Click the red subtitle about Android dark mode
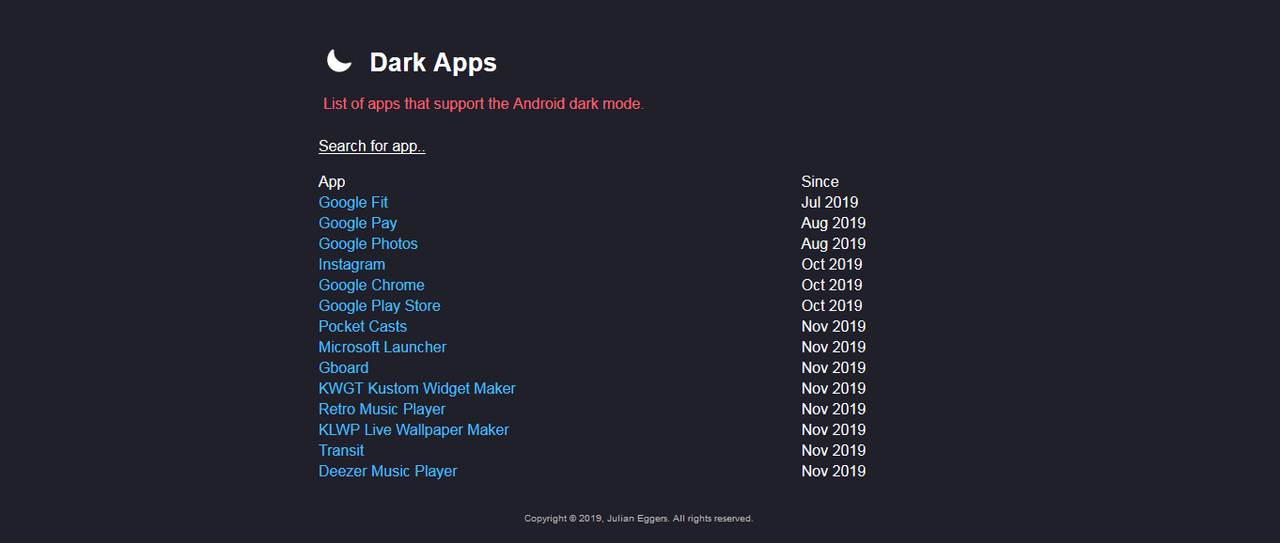This screenshot has height=543, width=1280. tap(484, 104)
